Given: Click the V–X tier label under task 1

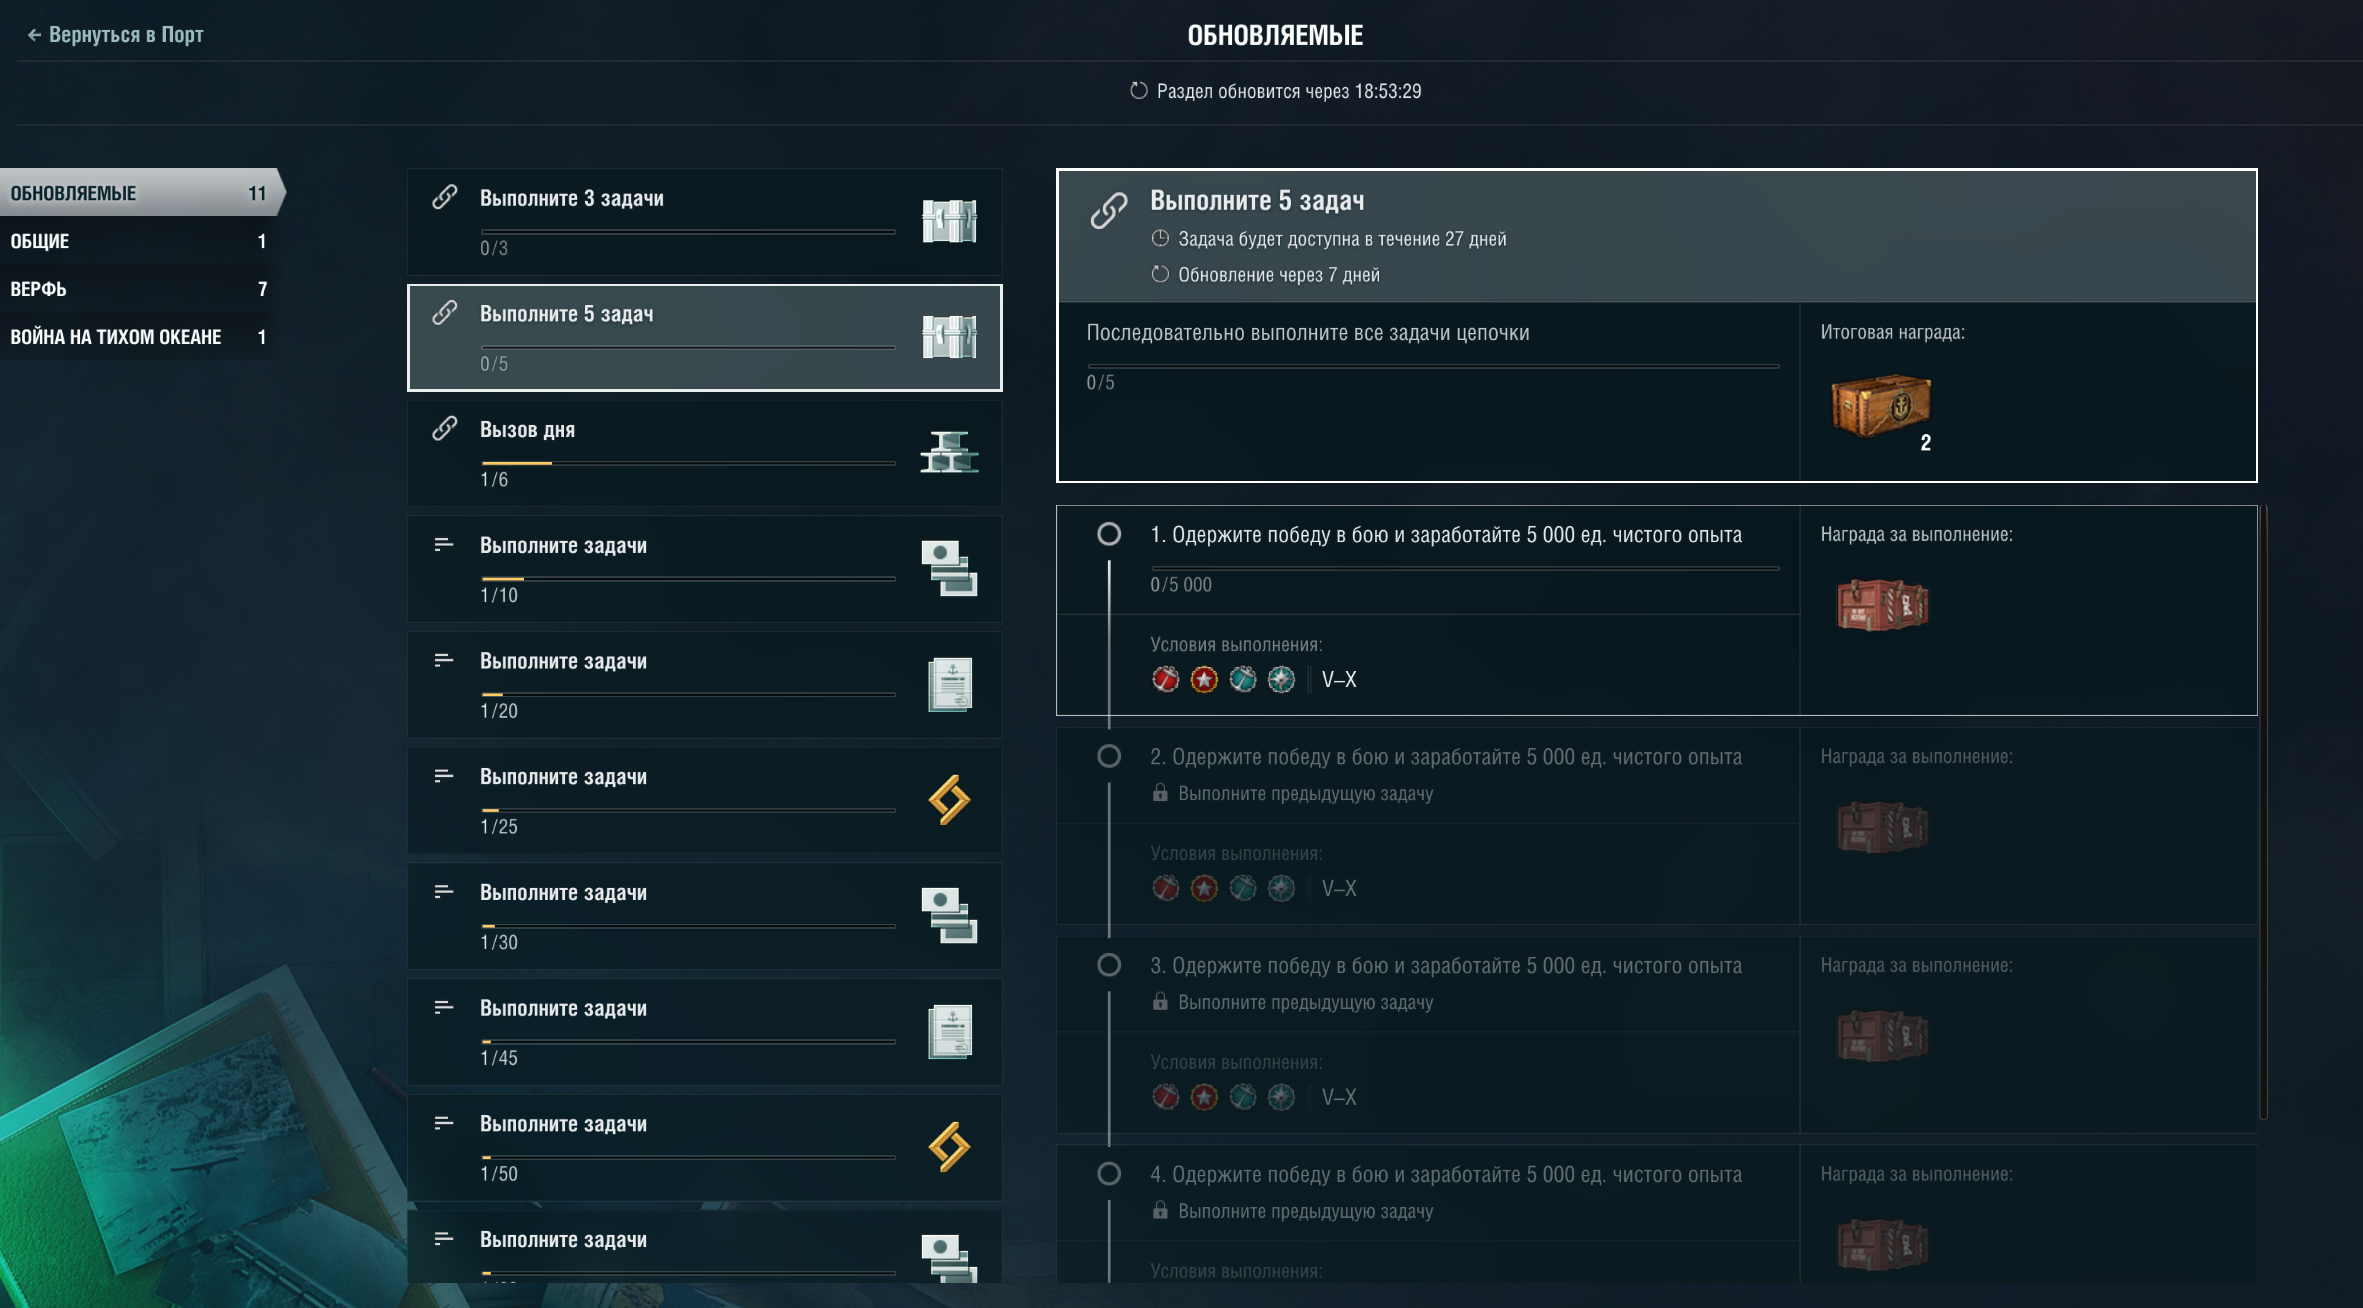Looking at the screenshot, I should coord(1339,680).
